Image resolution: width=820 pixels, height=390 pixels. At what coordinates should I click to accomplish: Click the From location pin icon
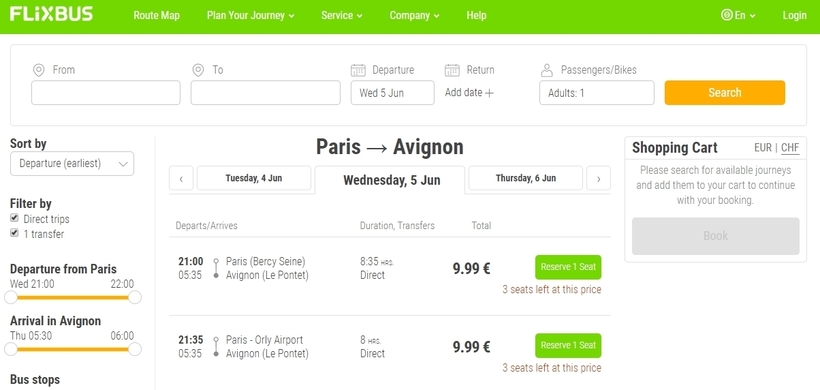pos(38,70)
